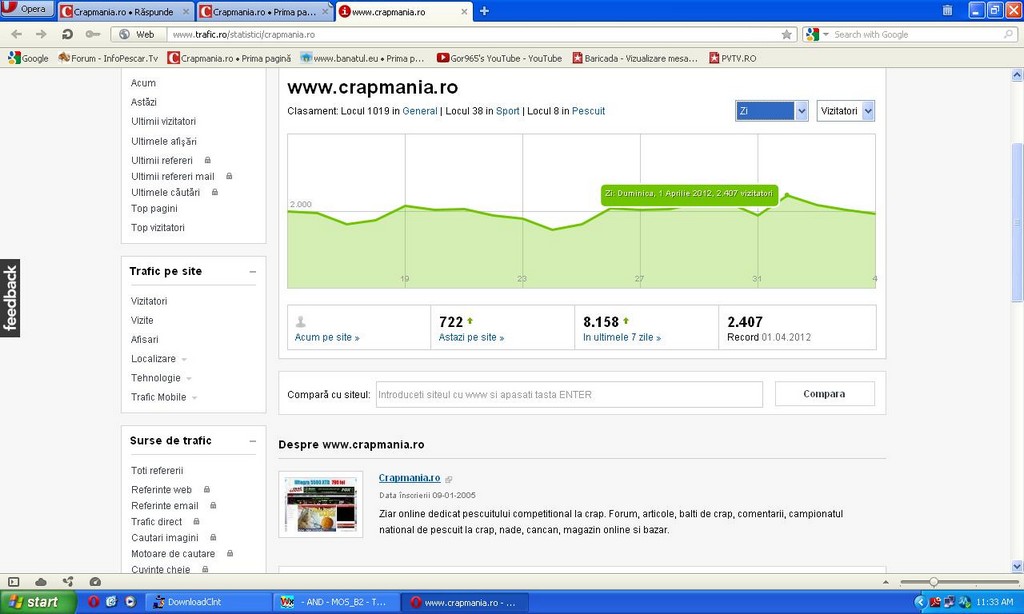Open the Pescuit ranking link
Viewport: 1024px width, 614px height.
click(588, 111)
